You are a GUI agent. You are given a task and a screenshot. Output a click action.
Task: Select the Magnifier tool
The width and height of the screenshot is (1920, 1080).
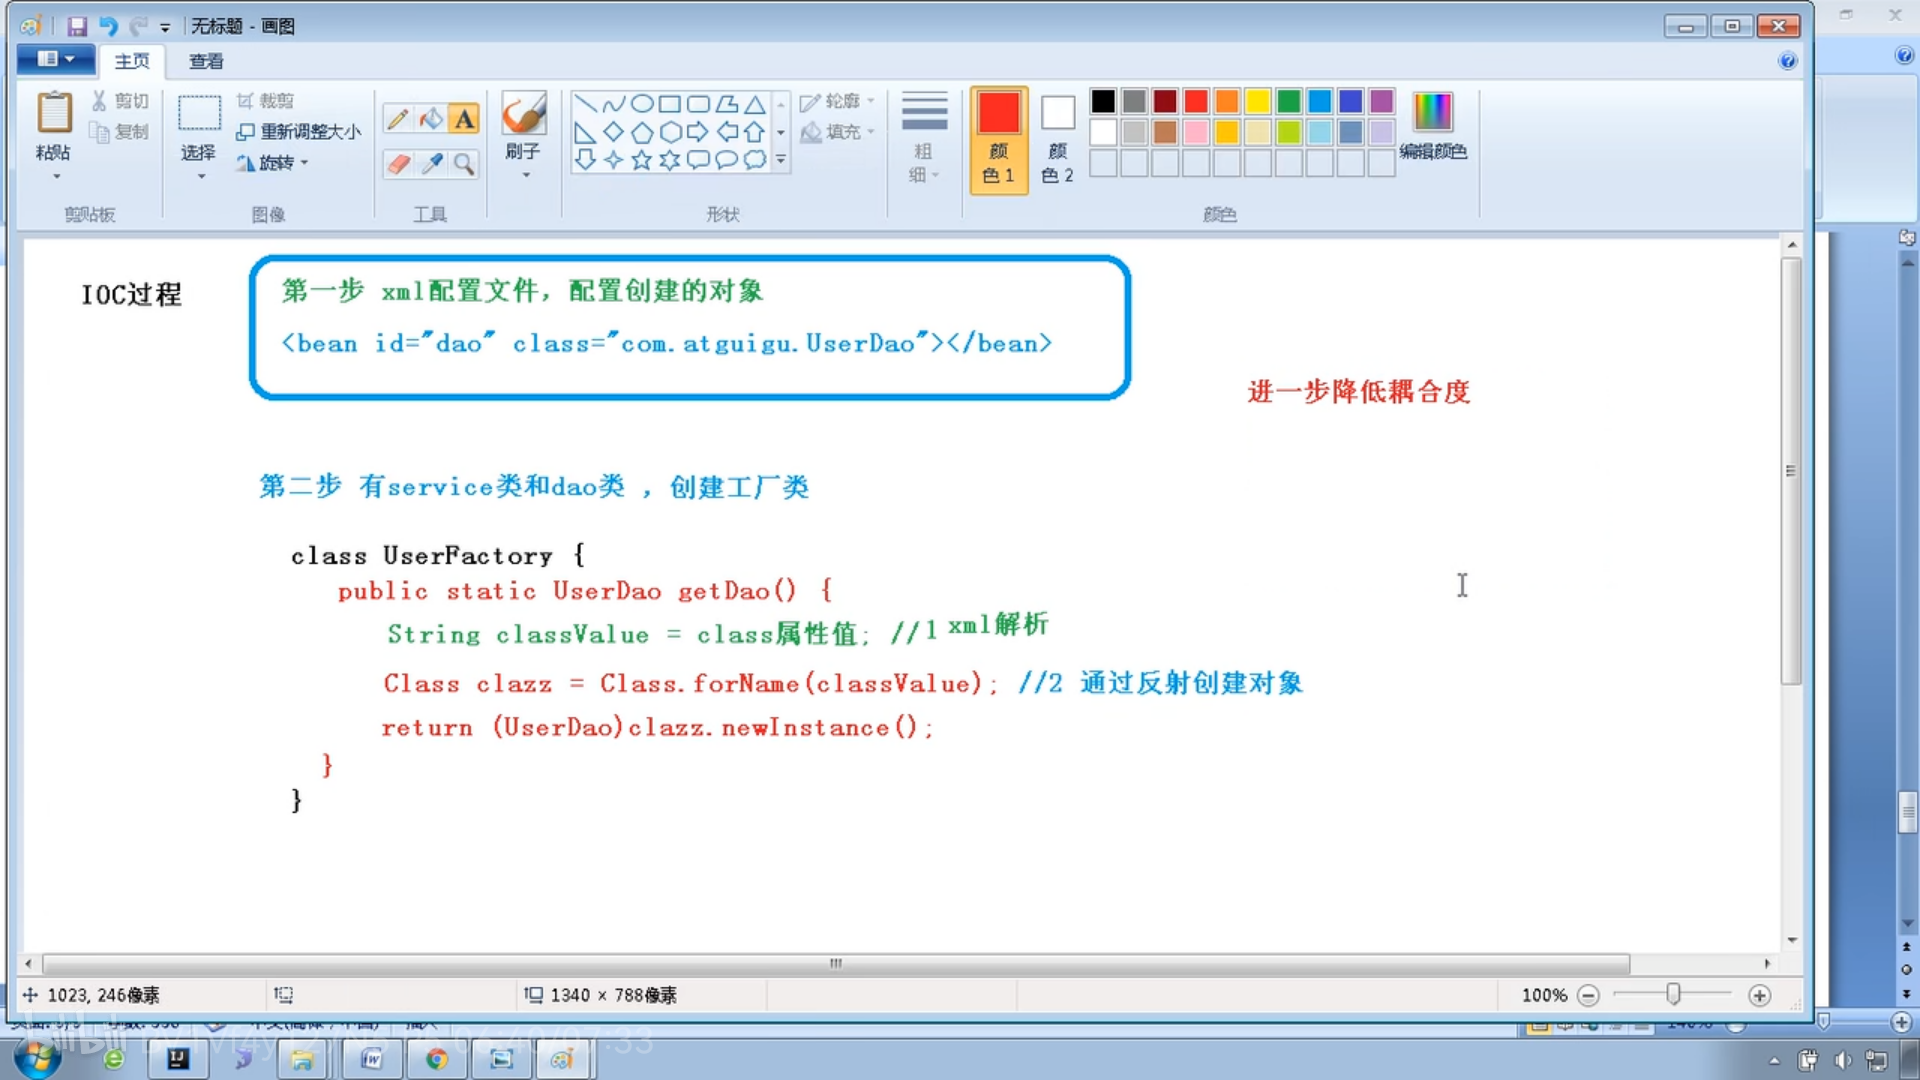tap(464, 163)
